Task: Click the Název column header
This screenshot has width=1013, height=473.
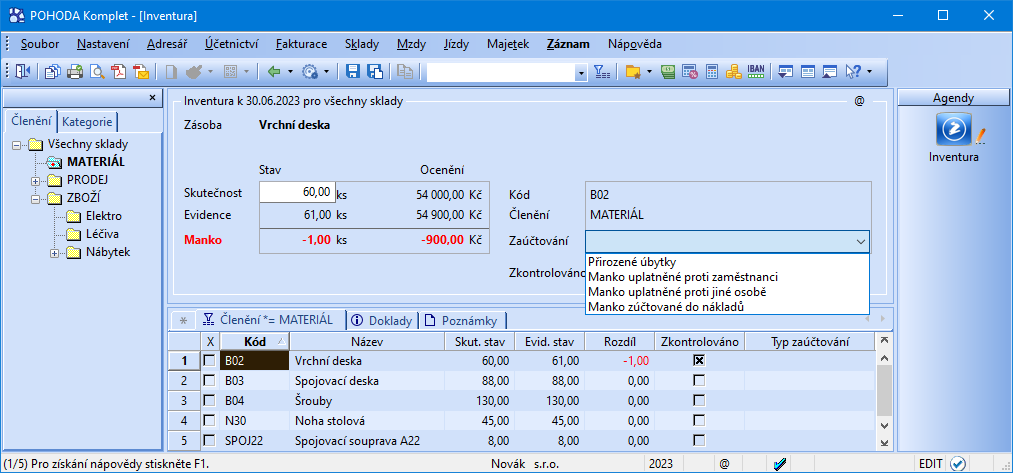Action: [x=367, y=341]
